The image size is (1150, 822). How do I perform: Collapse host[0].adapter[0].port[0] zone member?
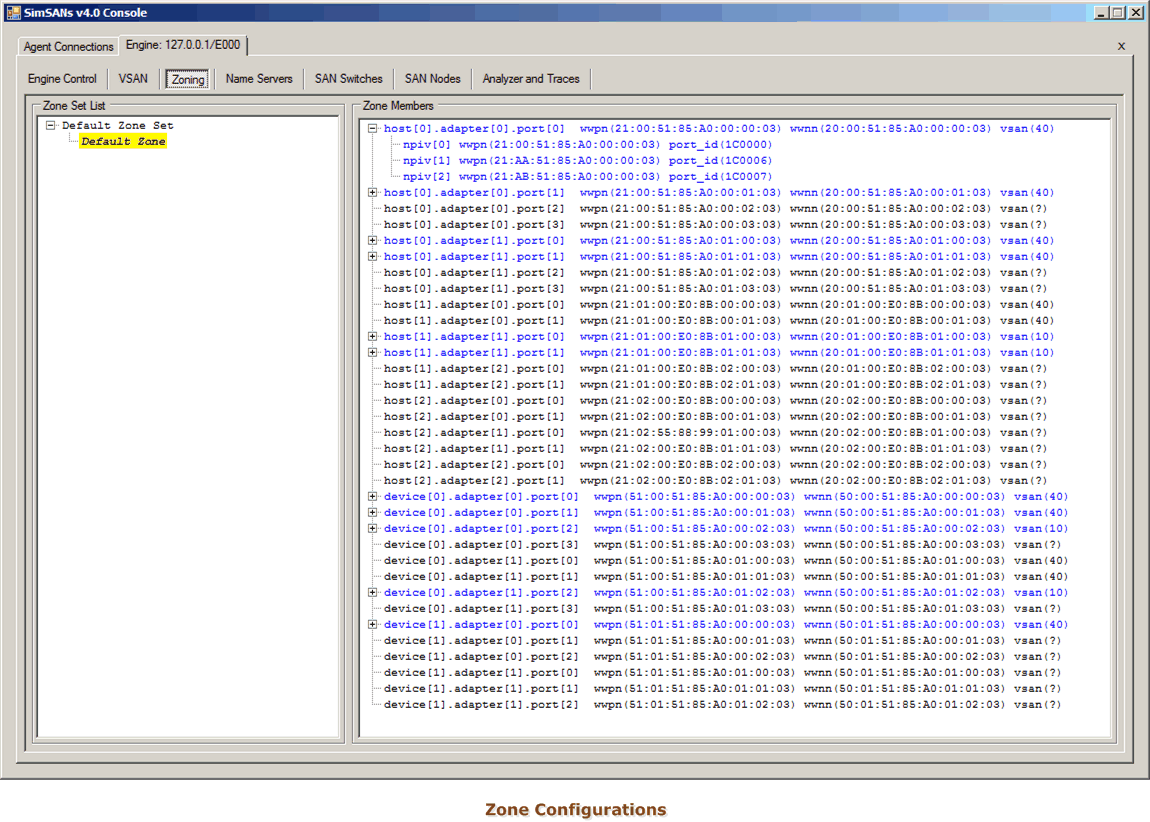(x=373, y=129)
